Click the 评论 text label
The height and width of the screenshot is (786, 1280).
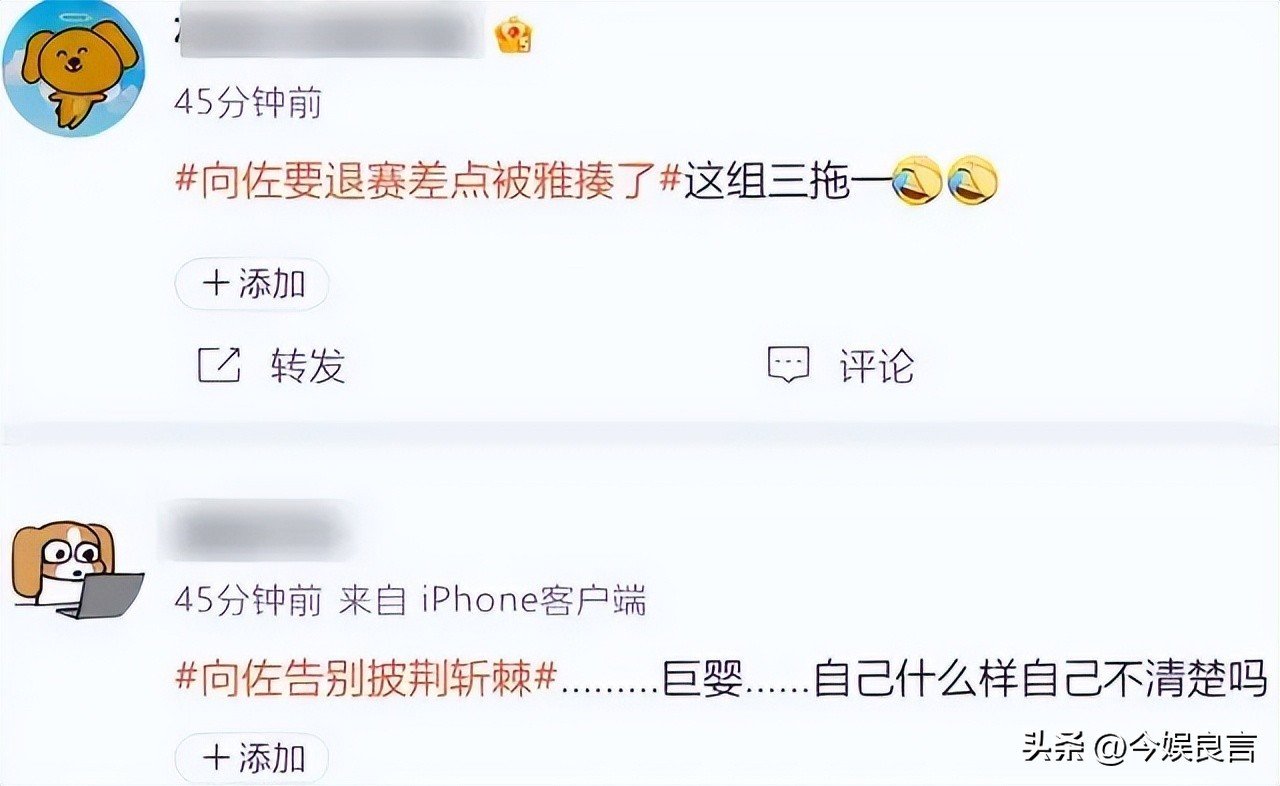point(877,366)
